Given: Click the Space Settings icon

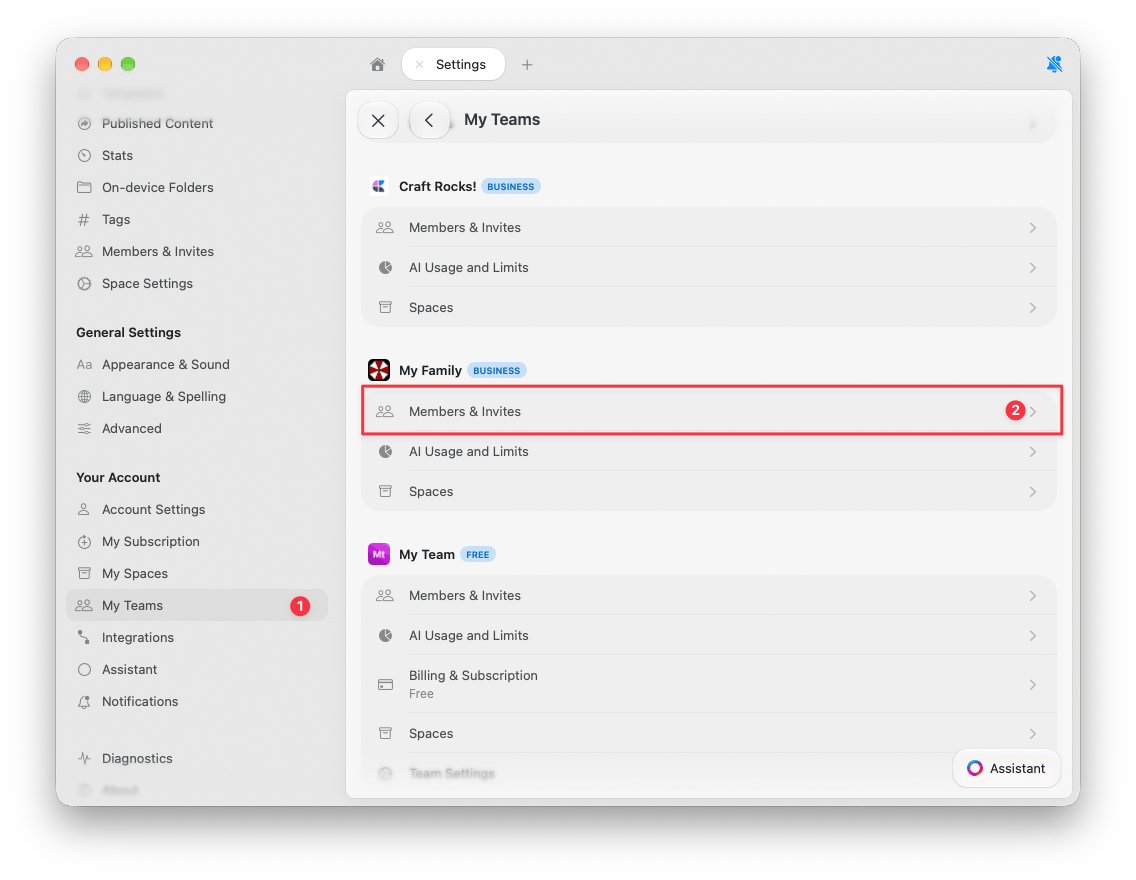Looking at the screenshot, I should (x=84, y=283).
